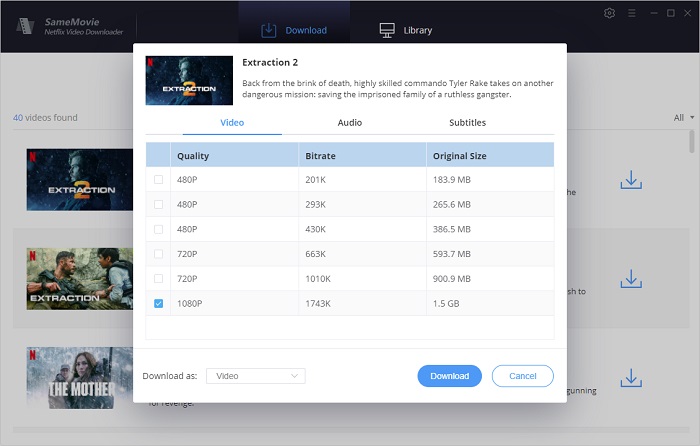The image size is (700, 446).
Task: Check the 480P 293K quality checkbox
Action: pyautogui.click(x=158, y=204)
